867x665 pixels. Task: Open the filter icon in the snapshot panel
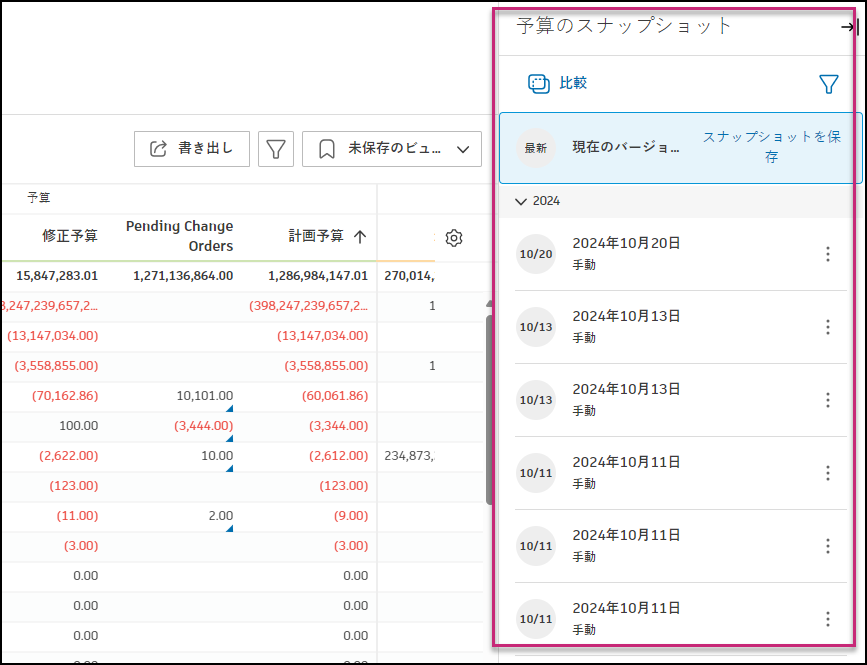(x=829, y=84)
